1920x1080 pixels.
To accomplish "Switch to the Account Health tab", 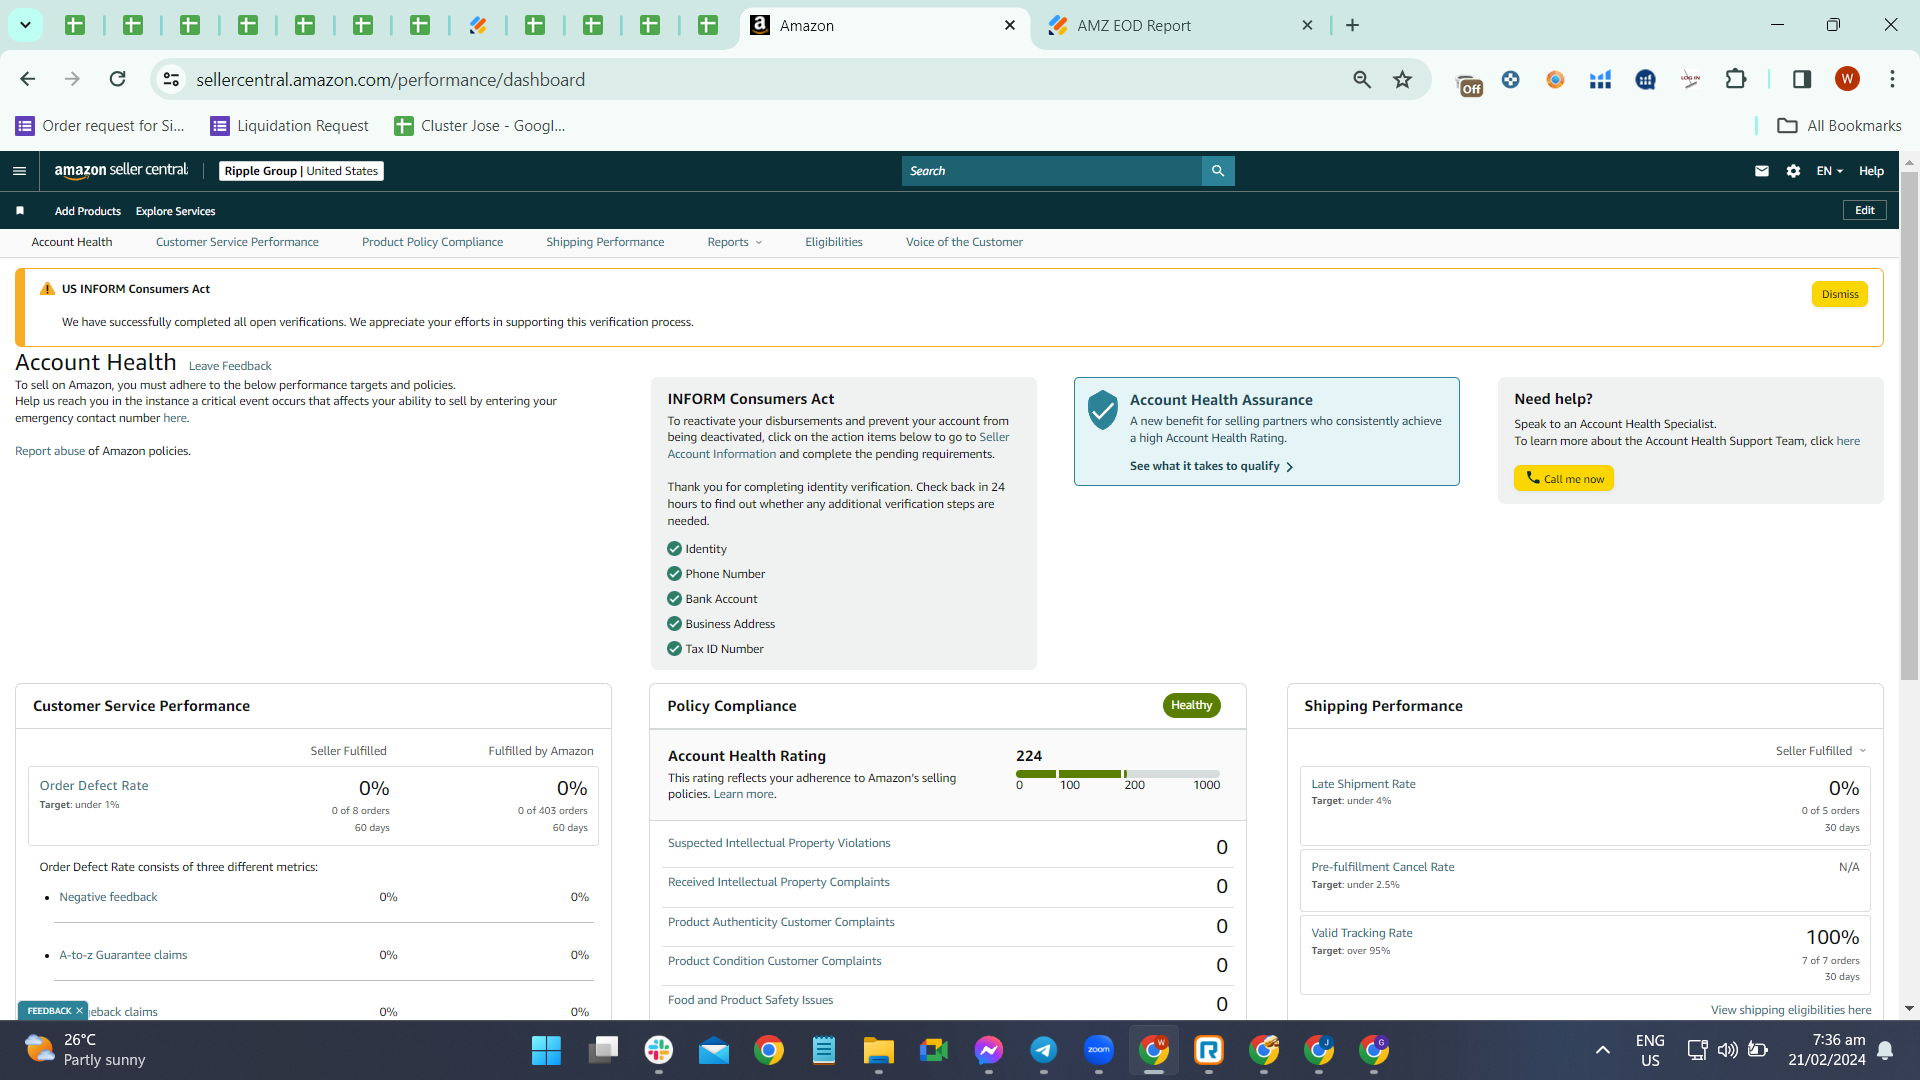I will click(72, 242).
